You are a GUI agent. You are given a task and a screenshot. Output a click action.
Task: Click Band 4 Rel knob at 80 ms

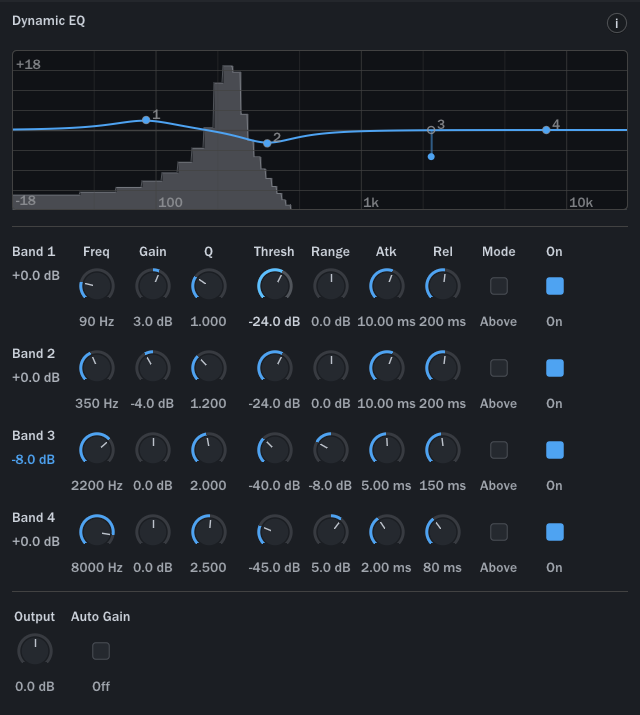pos(443,532)
